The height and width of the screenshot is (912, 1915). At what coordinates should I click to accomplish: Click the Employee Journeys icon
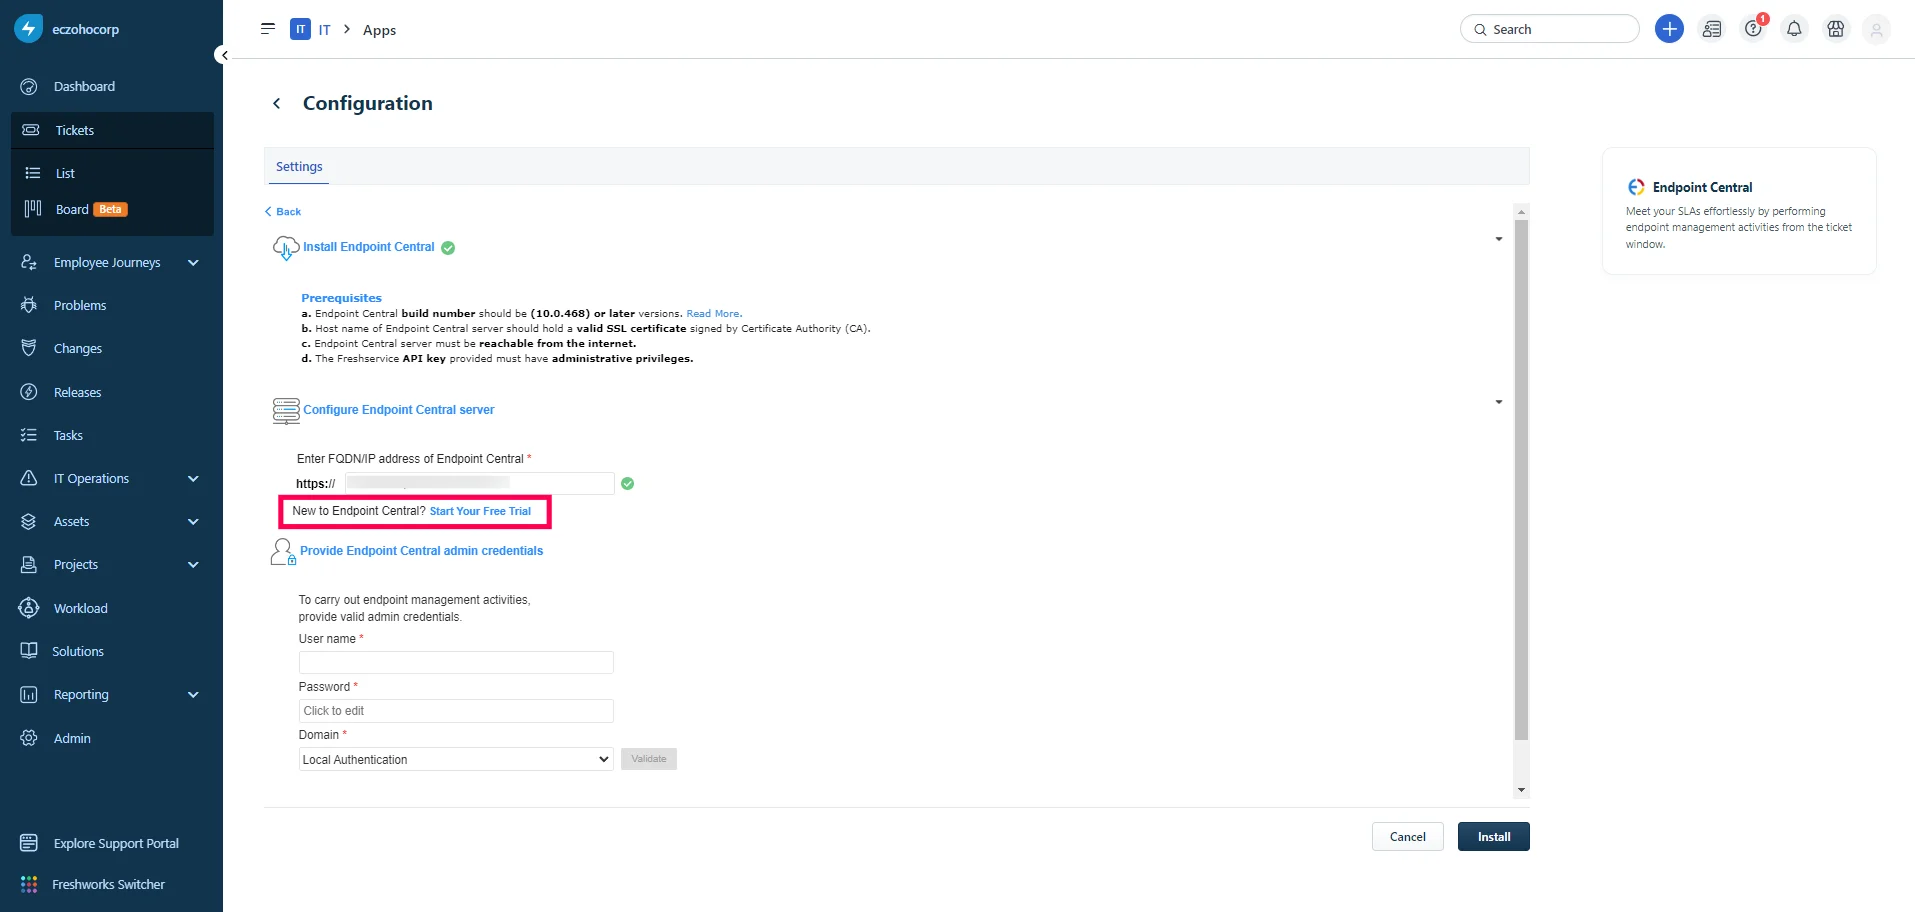pyautogui.click(x=29, y=262)
